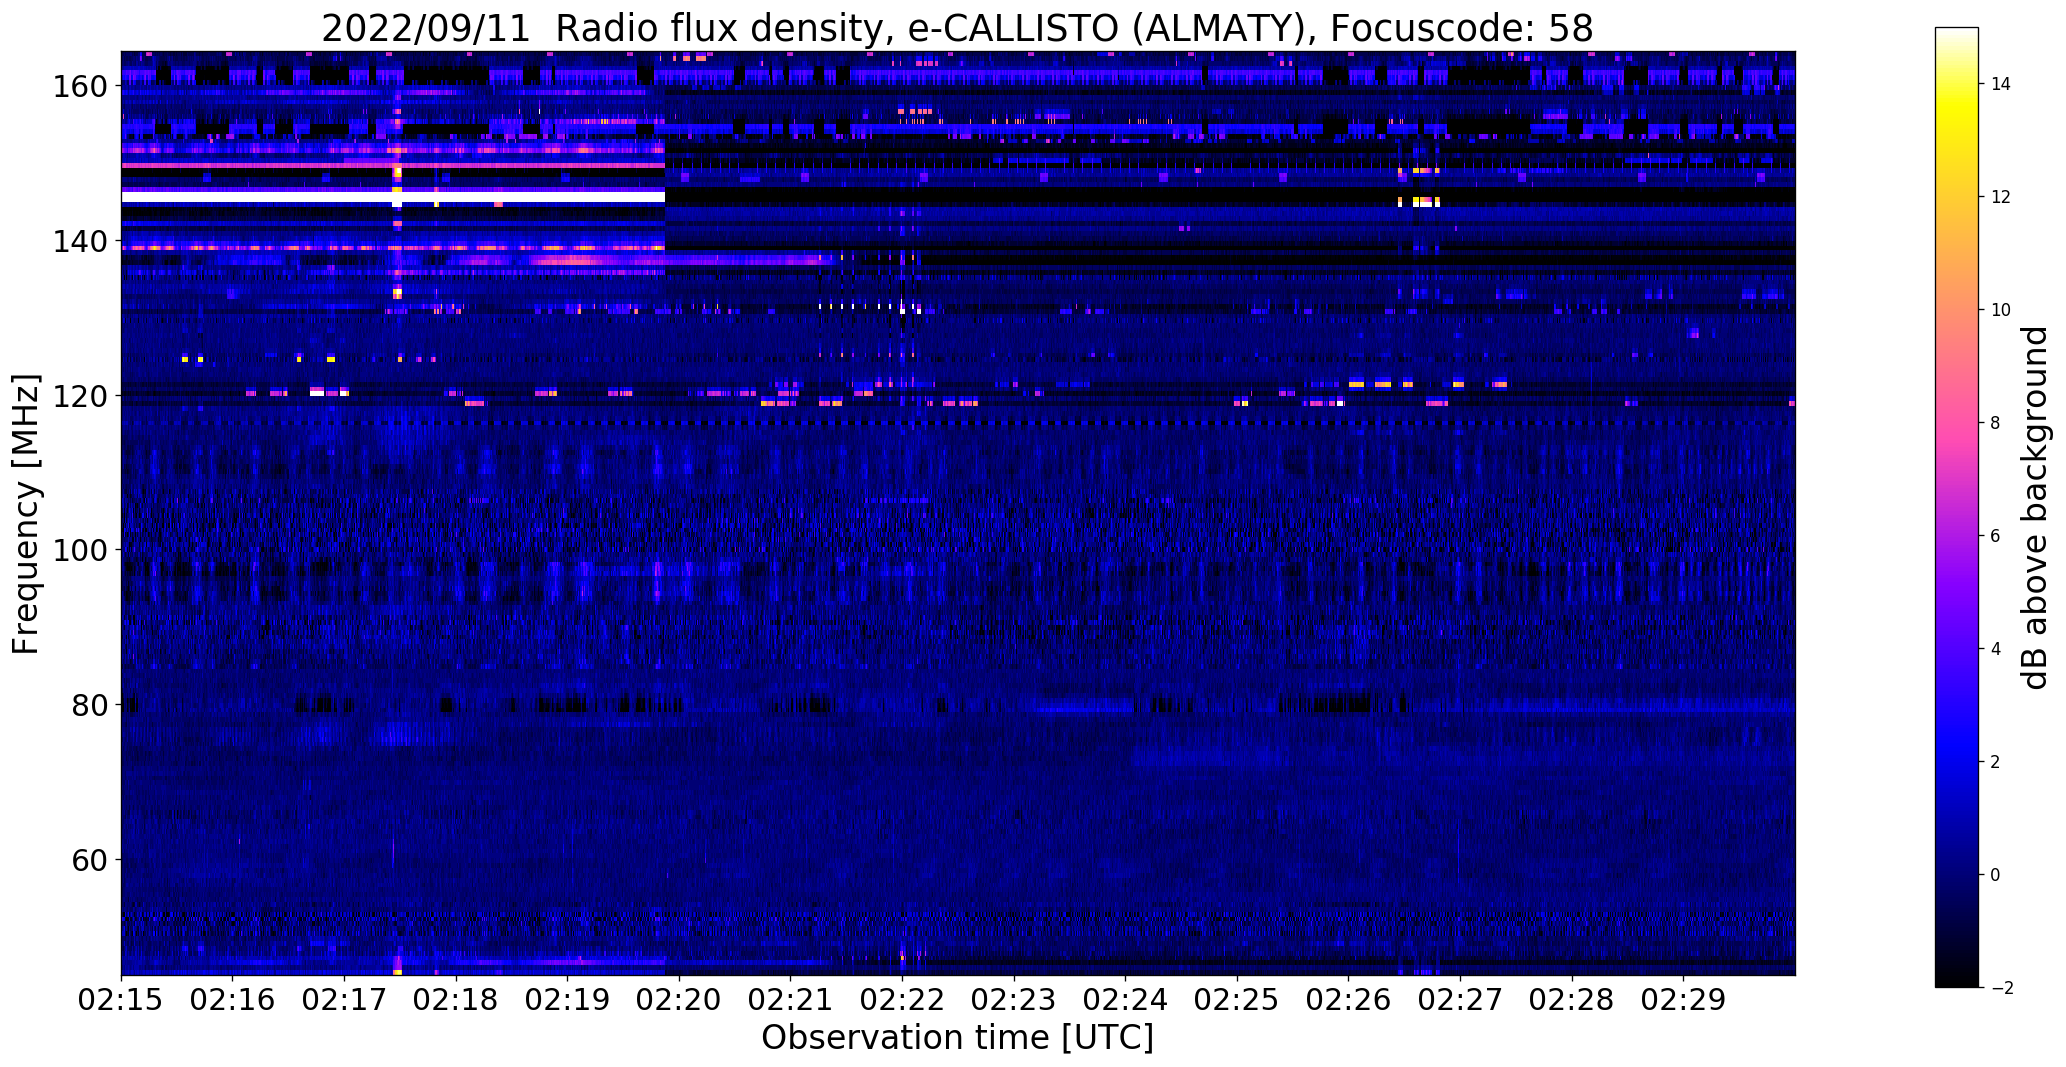This screenshot has width=2066, height=1067.
Task: Click the 02:27 time tick label
Action: point(1460,1000)
